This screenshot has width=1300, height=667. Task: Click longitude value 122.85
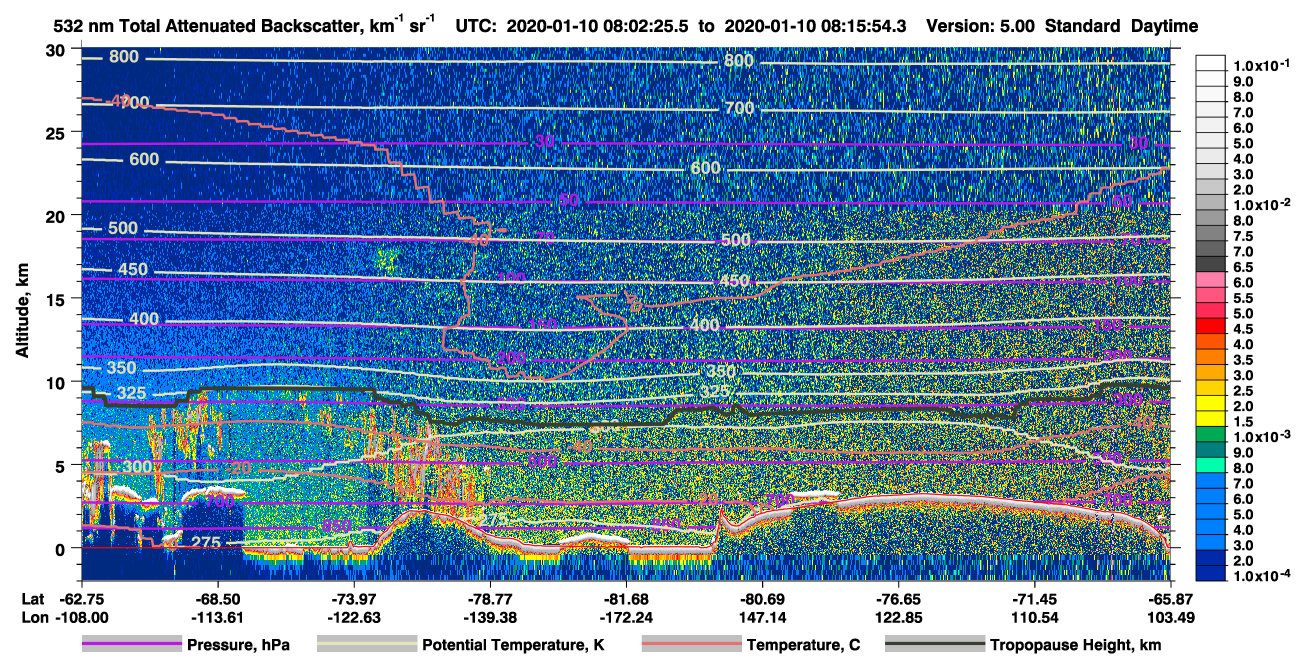click(899, 617)
